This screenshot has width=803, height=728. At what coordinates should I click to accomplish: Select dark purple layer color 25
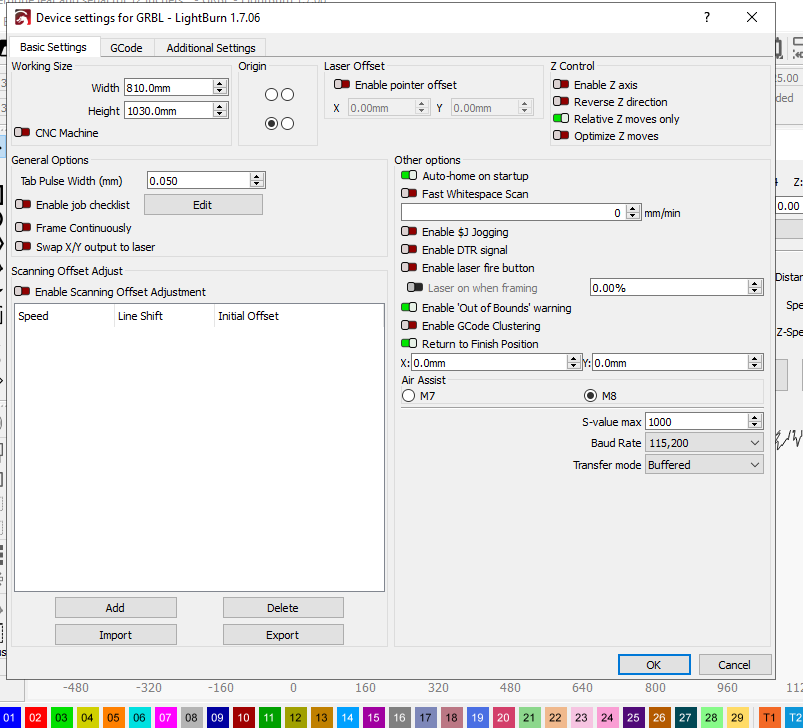[x=633, y=718]
